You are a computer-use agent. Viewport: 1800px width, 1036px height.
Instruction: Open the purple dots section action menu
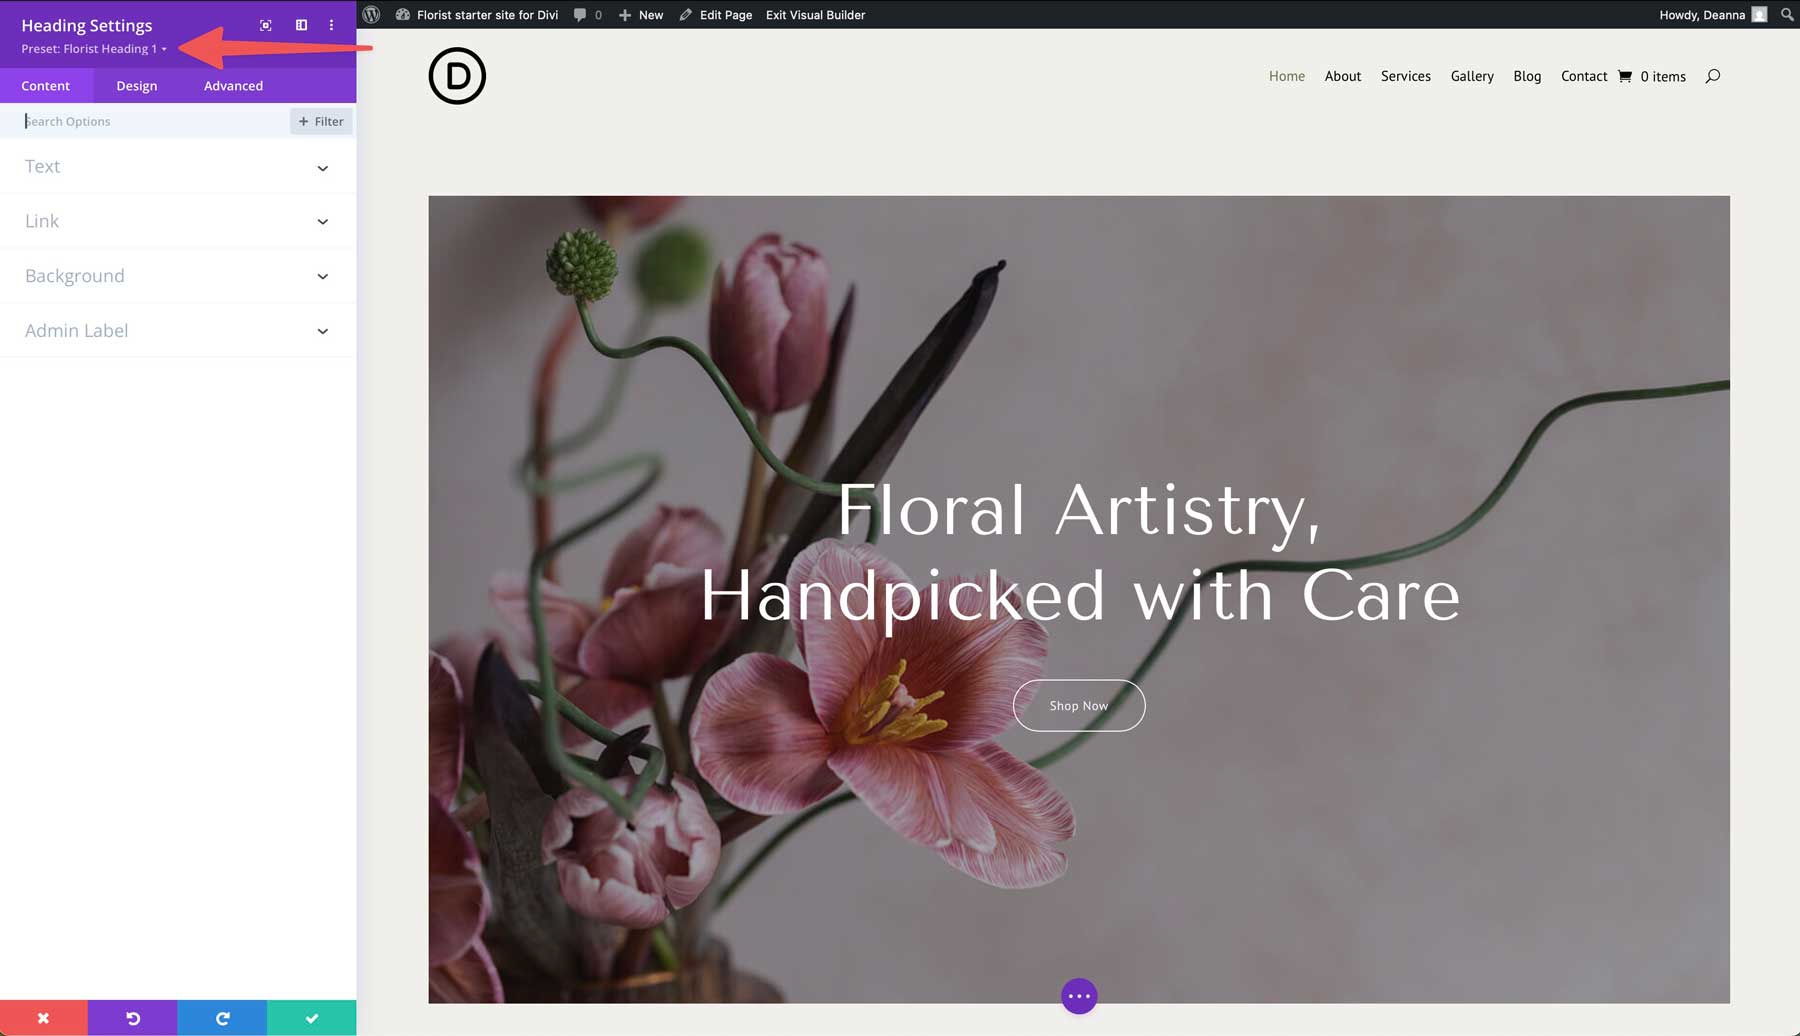click(1079, 996)
